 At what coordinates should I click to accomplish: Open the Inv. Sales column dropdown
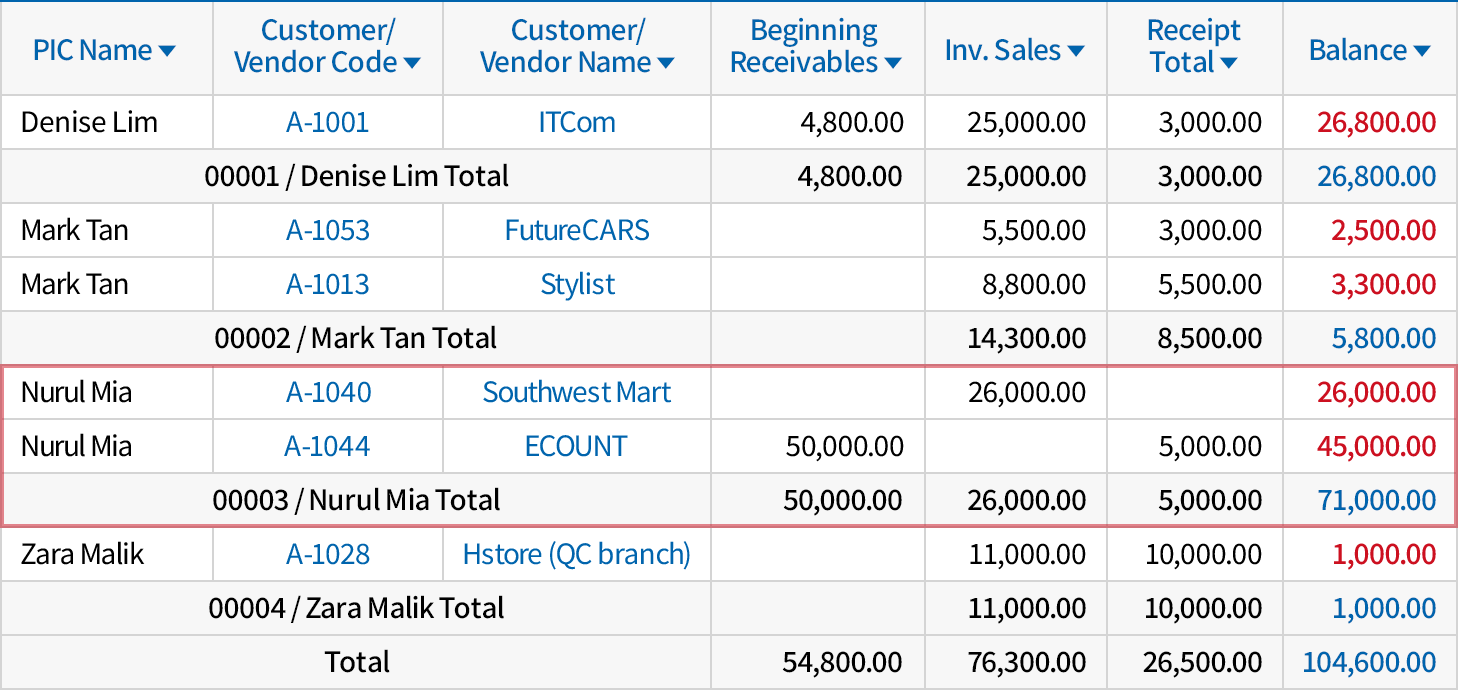click(1076, 51)
